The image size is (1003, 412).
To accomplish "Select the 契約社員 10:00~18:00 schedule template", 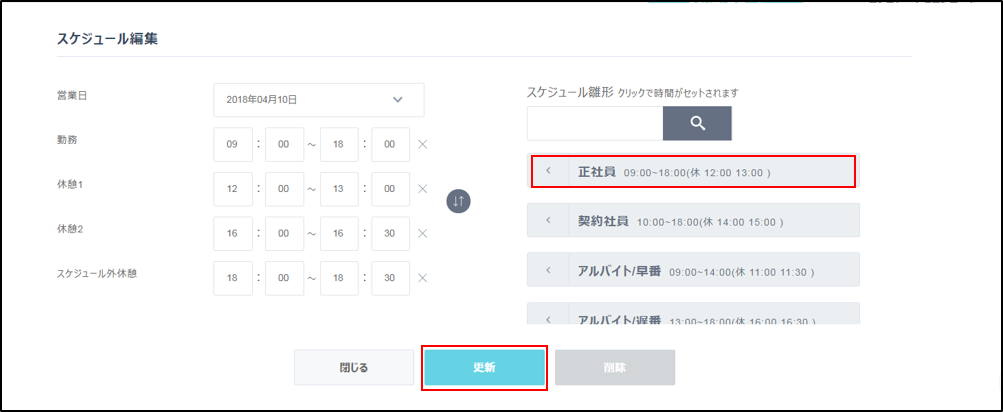I will [700, 220].
